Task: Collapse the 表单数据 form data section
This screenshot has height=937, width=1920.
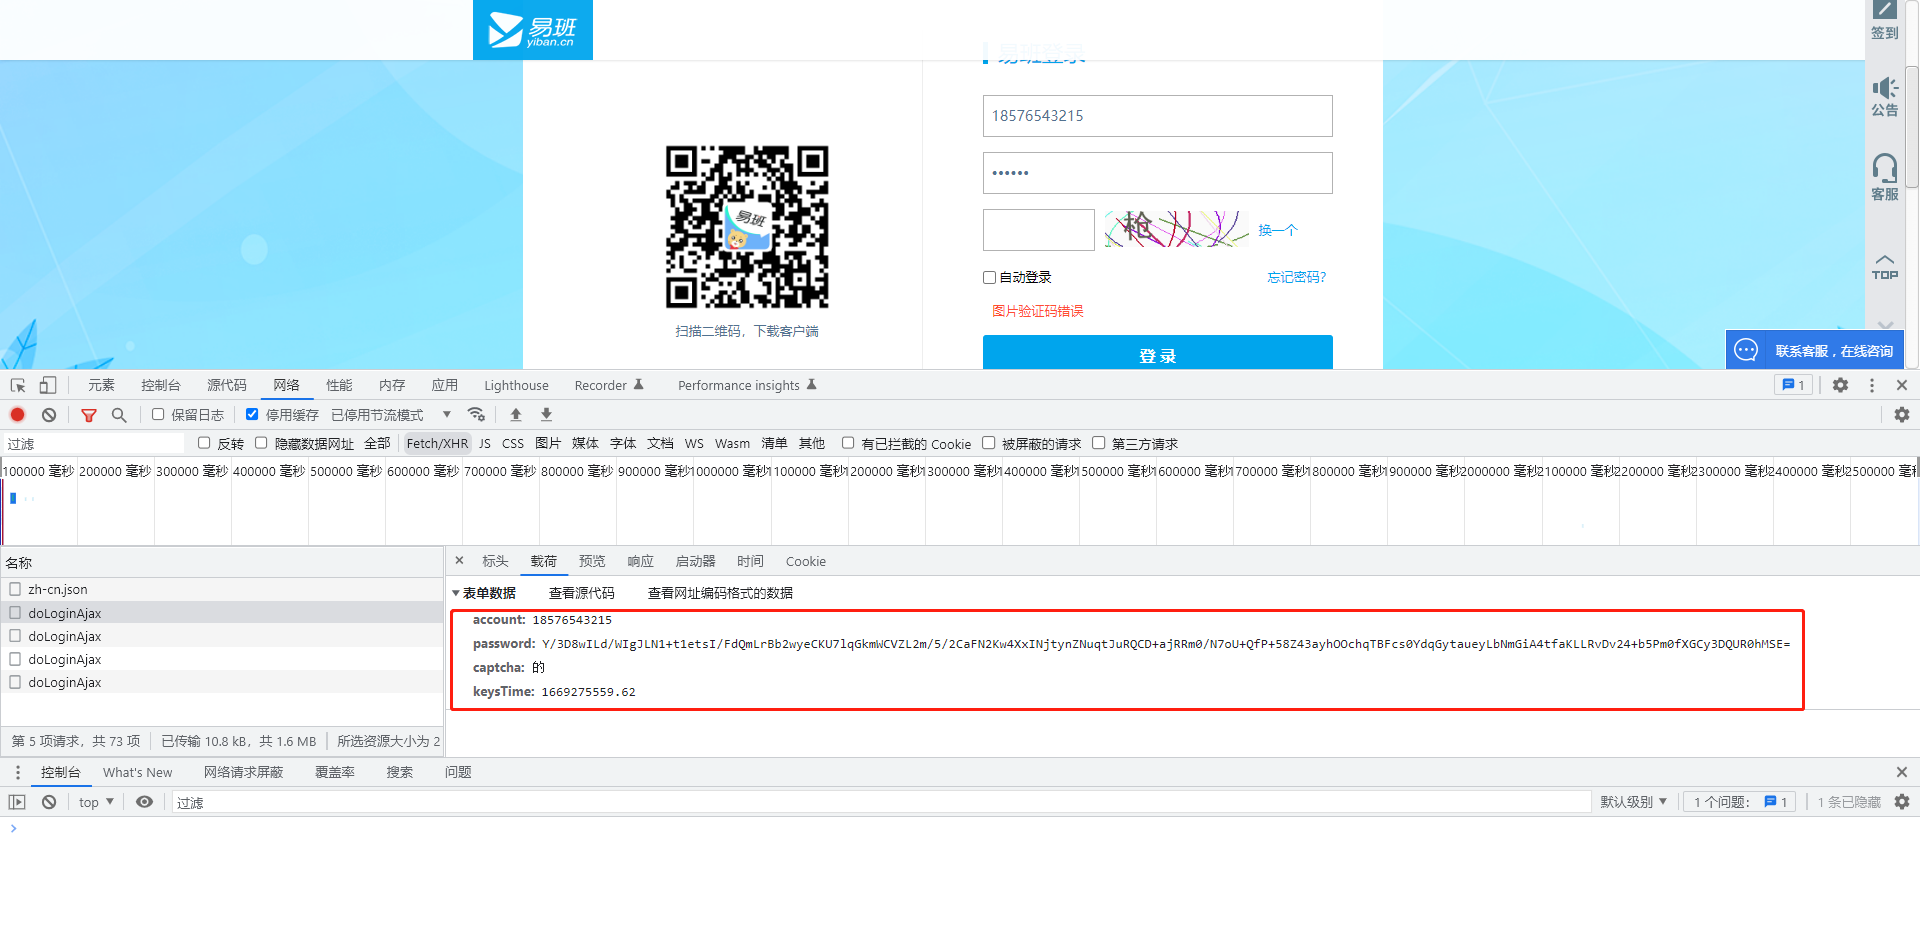Action: click(x=456, y=593)
